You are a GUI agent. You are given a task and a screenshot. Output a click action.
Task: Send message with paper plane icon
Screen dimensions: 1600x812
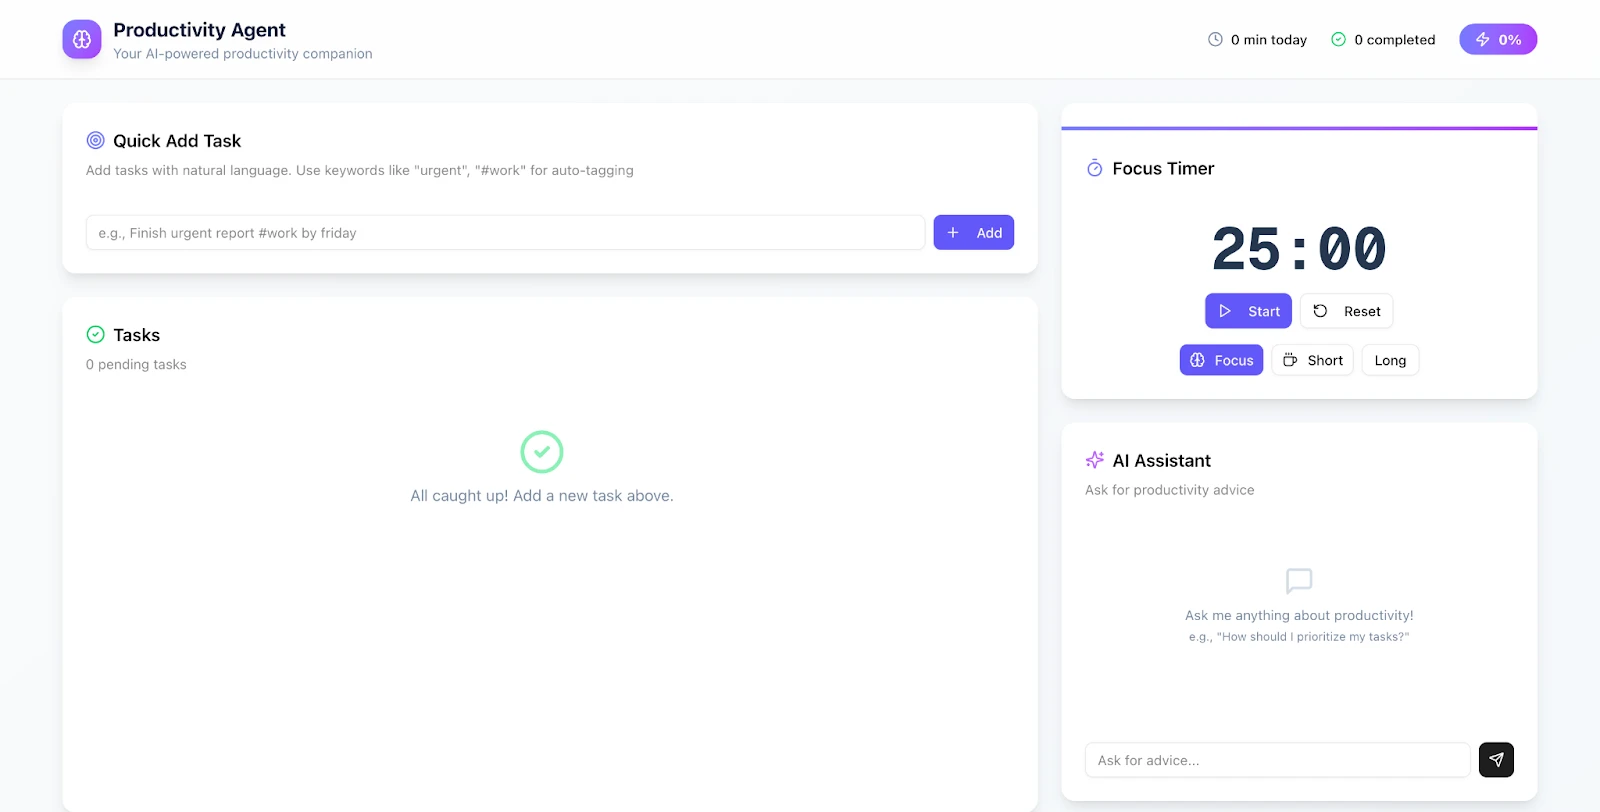pyautogui.click(x=1496, y=760)
